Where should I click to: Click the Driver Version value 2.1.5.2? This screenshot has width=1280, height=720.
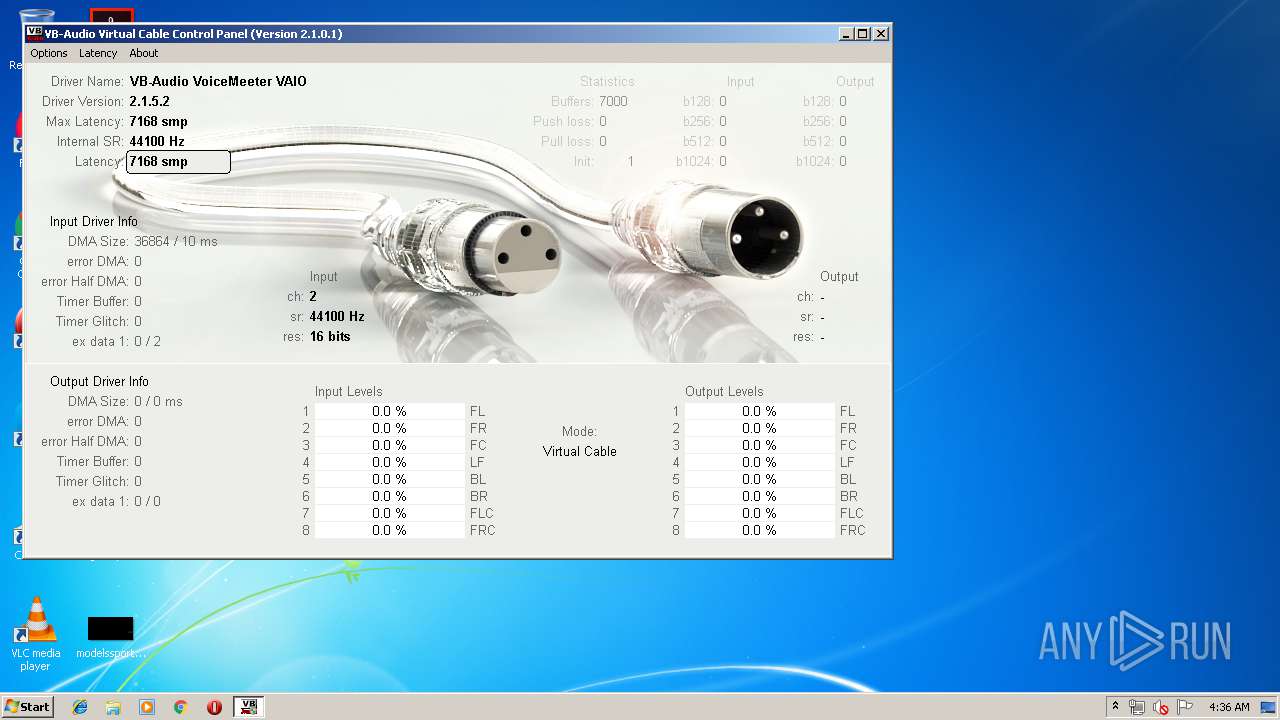pyautogui.click(x=149, y=101)
